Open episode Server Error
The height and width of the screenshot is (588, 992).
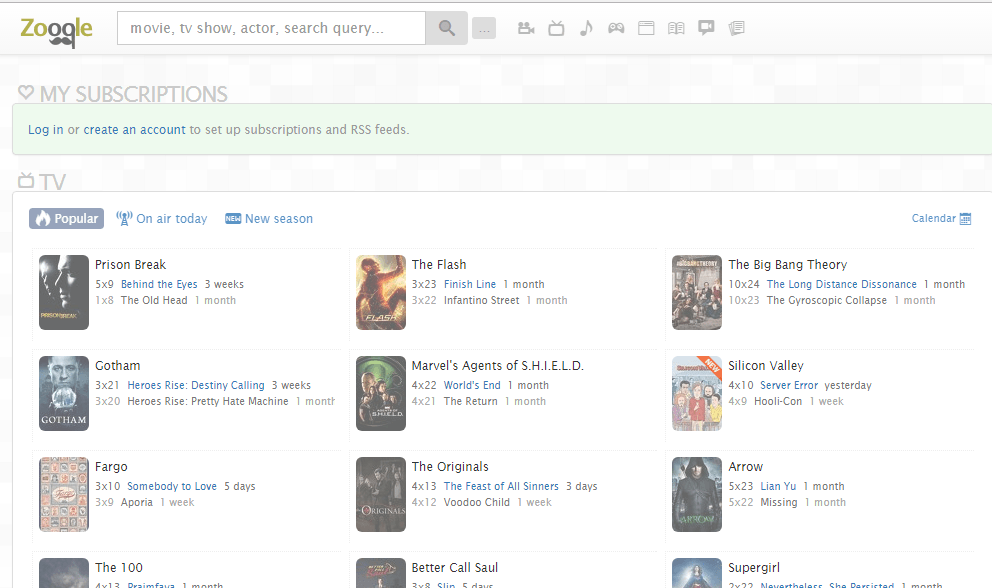click(x=789, y=385)
